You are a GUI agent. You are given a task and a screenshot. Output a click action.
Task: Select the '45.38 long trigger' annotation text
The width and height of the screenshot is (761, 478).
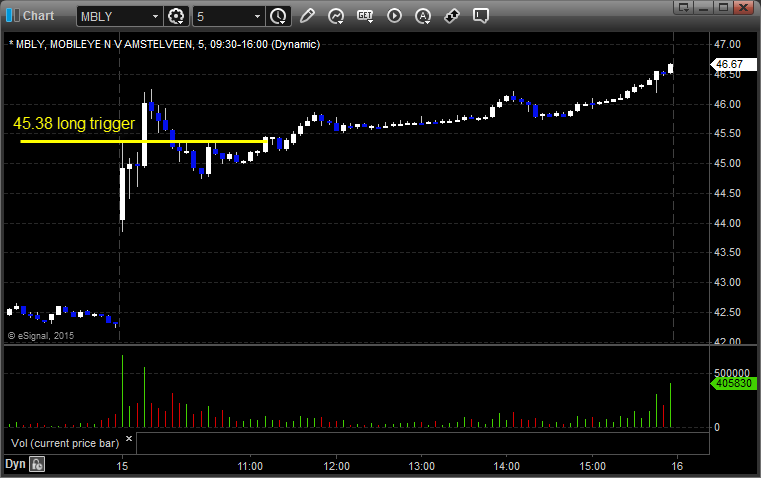point(74,123)
